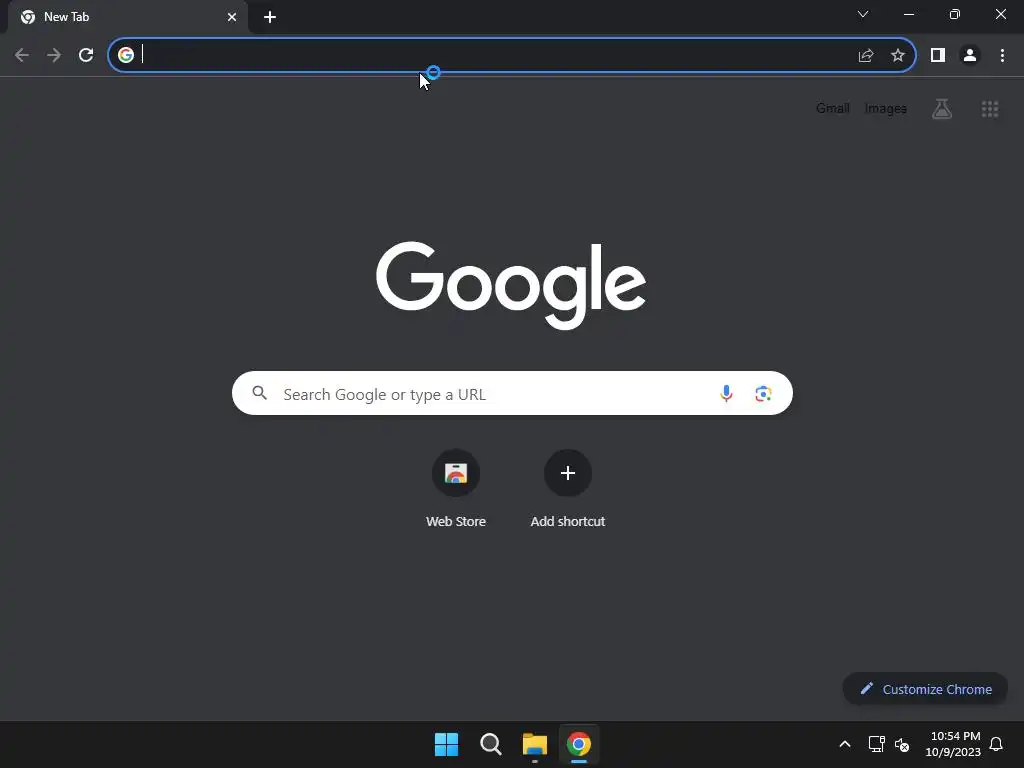Open taskbar search
Screen dimensions: 1024x768
point(490,744)
